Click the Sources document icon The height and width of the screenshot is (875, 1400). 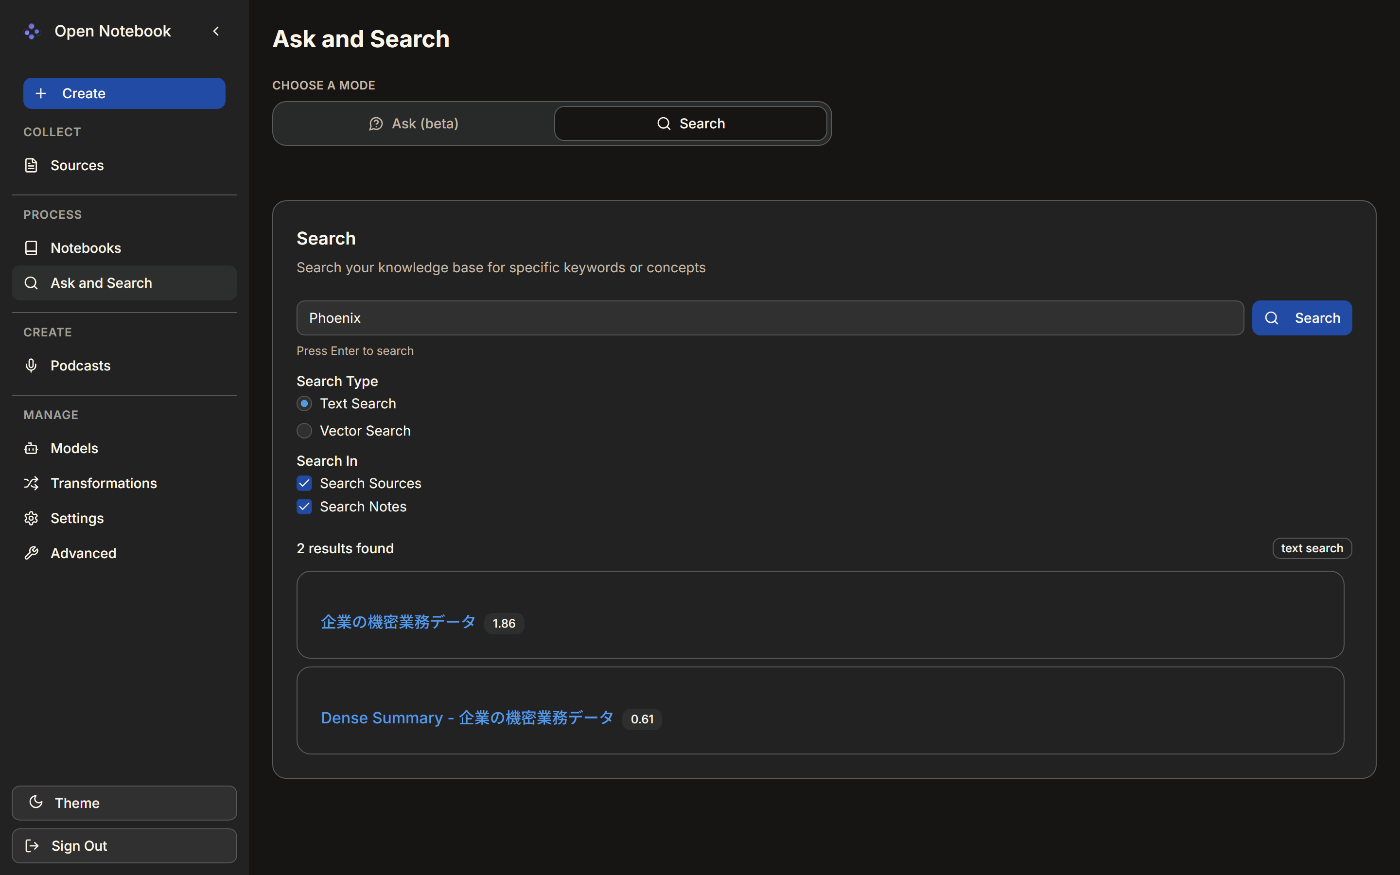[x=31, y=166]
